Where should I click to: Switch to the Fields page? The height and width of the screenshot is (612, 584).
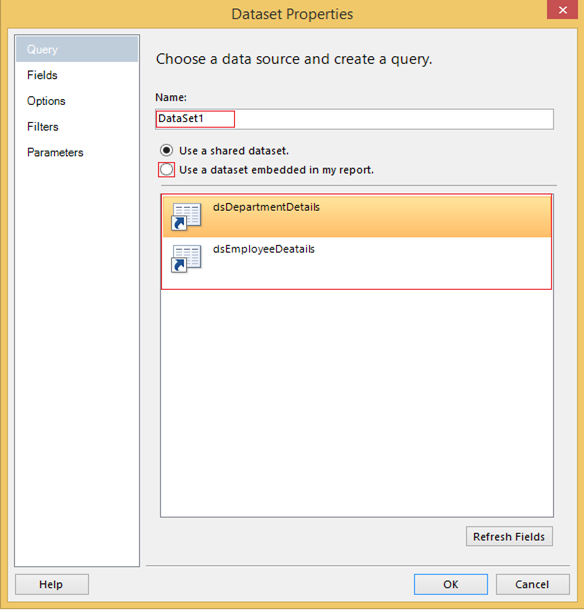coord(42,75)
